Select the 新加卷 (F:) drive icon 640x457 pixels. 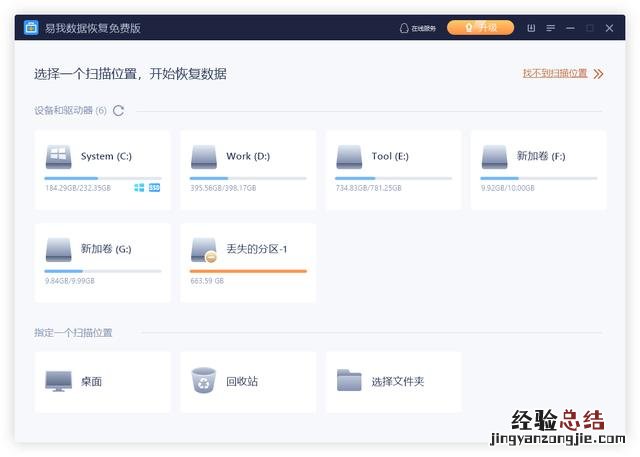495,157
